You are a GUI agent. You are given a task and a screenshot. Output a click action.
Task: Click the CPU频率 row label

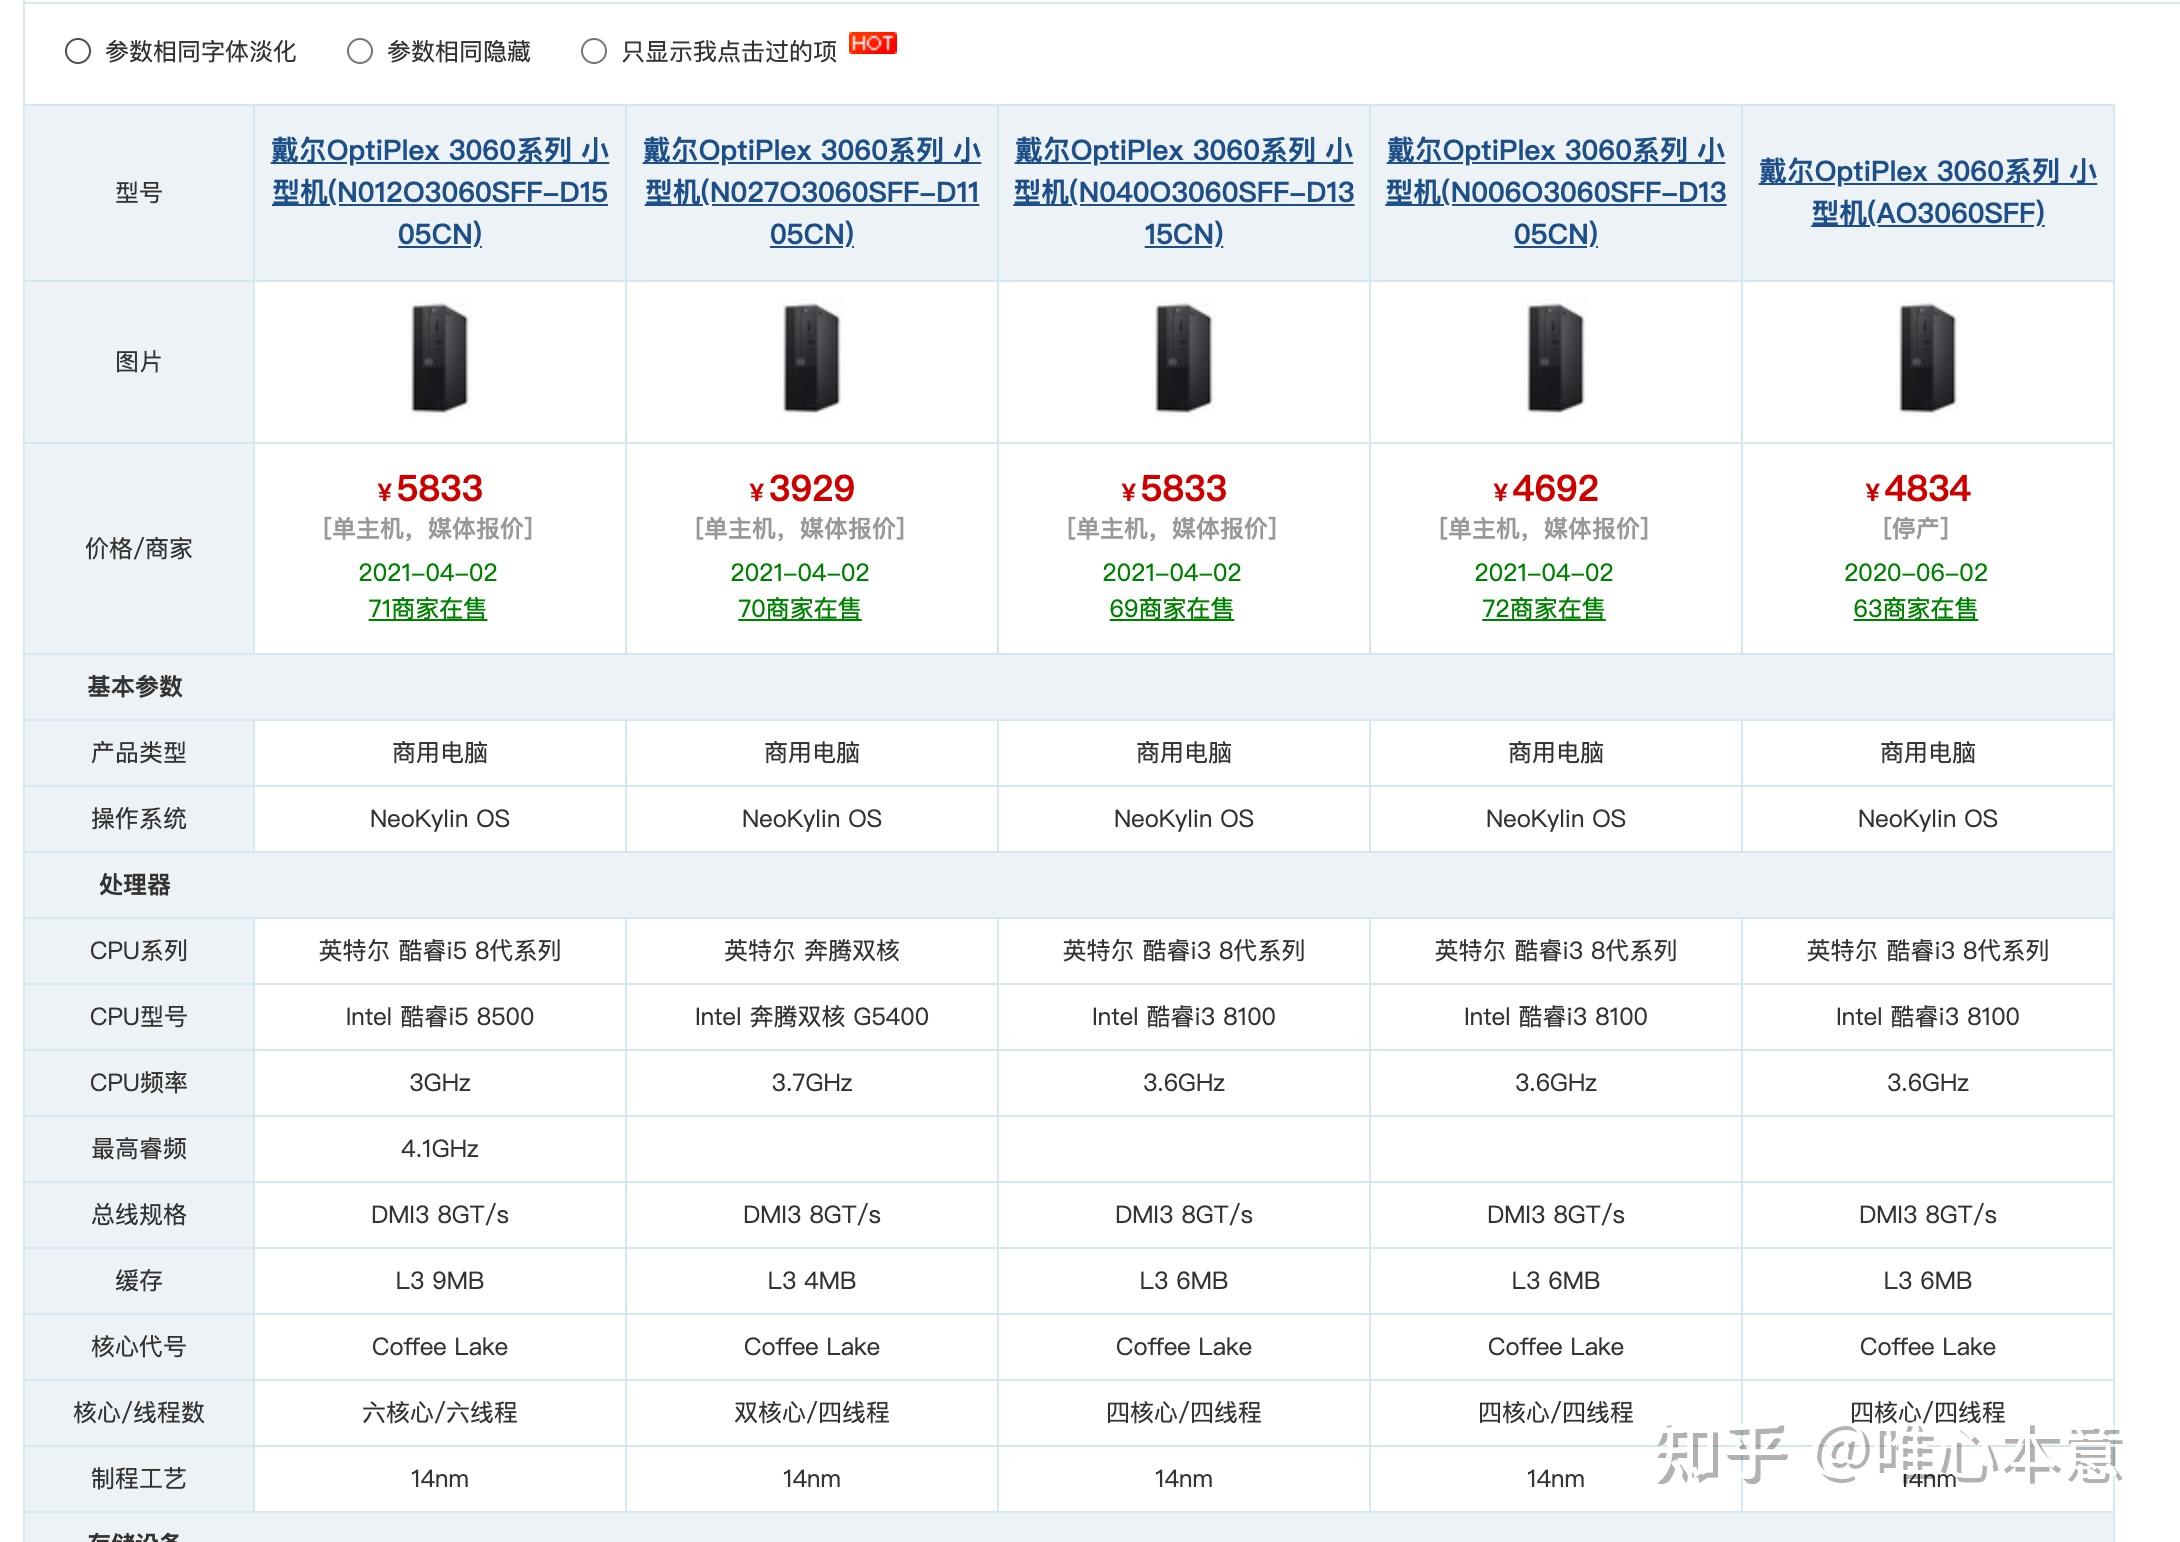139,1083
